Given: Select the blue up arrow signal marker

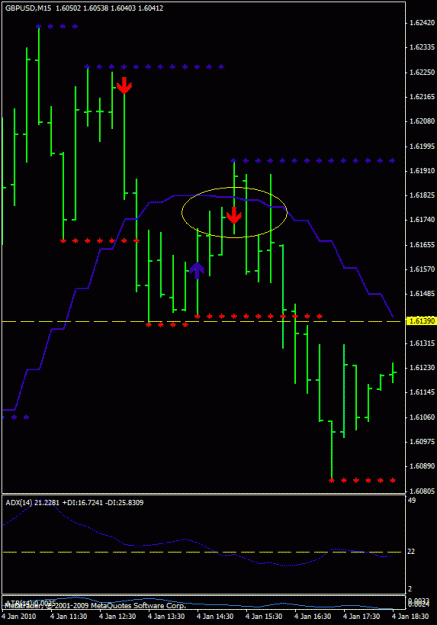Looking at the screenshot, I should (197, 271).
